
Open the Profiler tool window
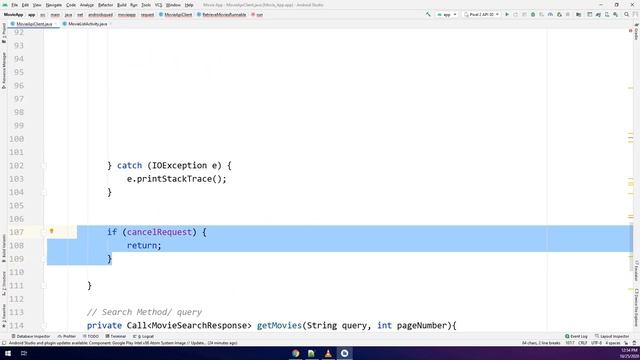(x=67, y=336)
